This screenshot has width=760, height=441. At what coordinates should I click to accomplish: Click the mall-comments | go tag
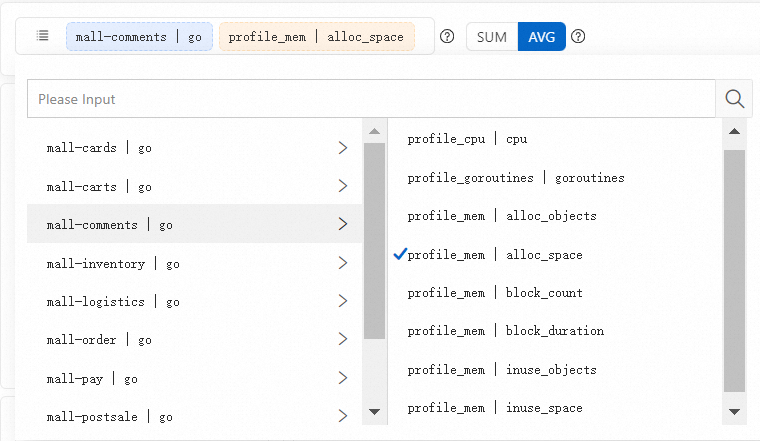[139, 37]
